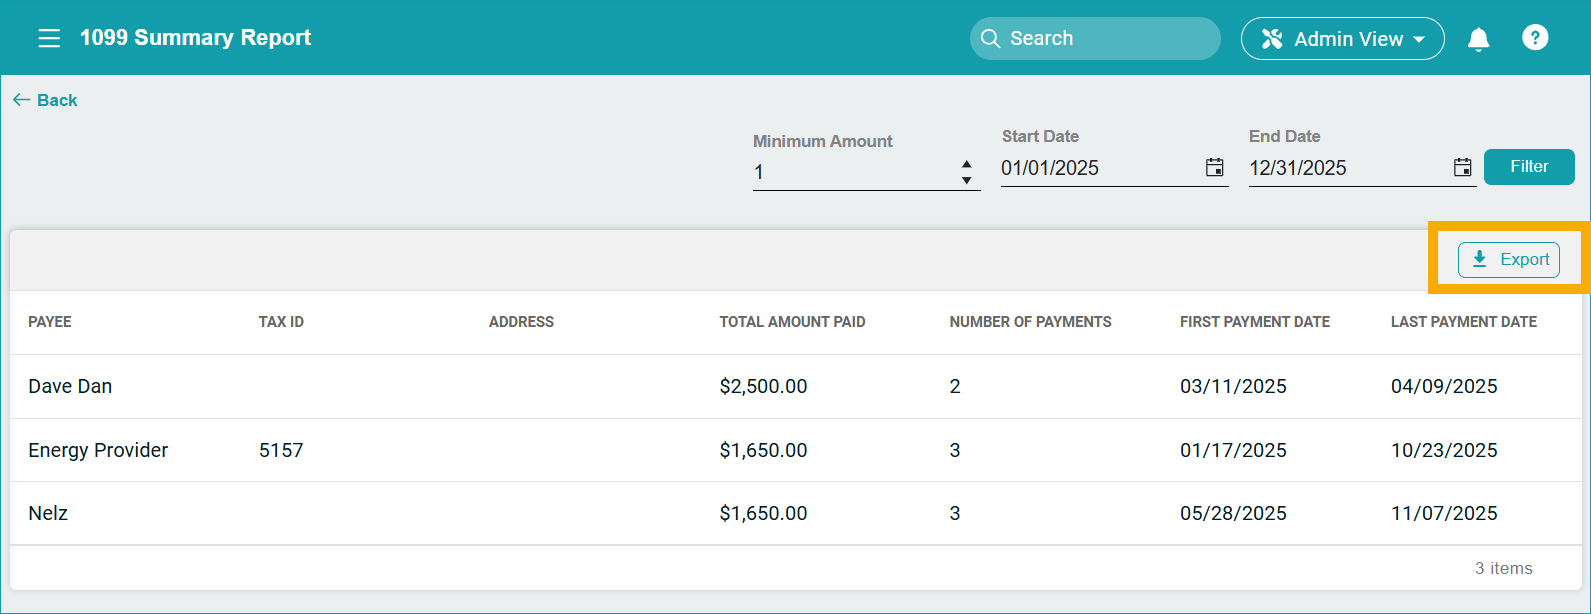The width and height of the screenshot is (1591, 614).
Task: Go back using the Back link
Action: pos(45,100)
